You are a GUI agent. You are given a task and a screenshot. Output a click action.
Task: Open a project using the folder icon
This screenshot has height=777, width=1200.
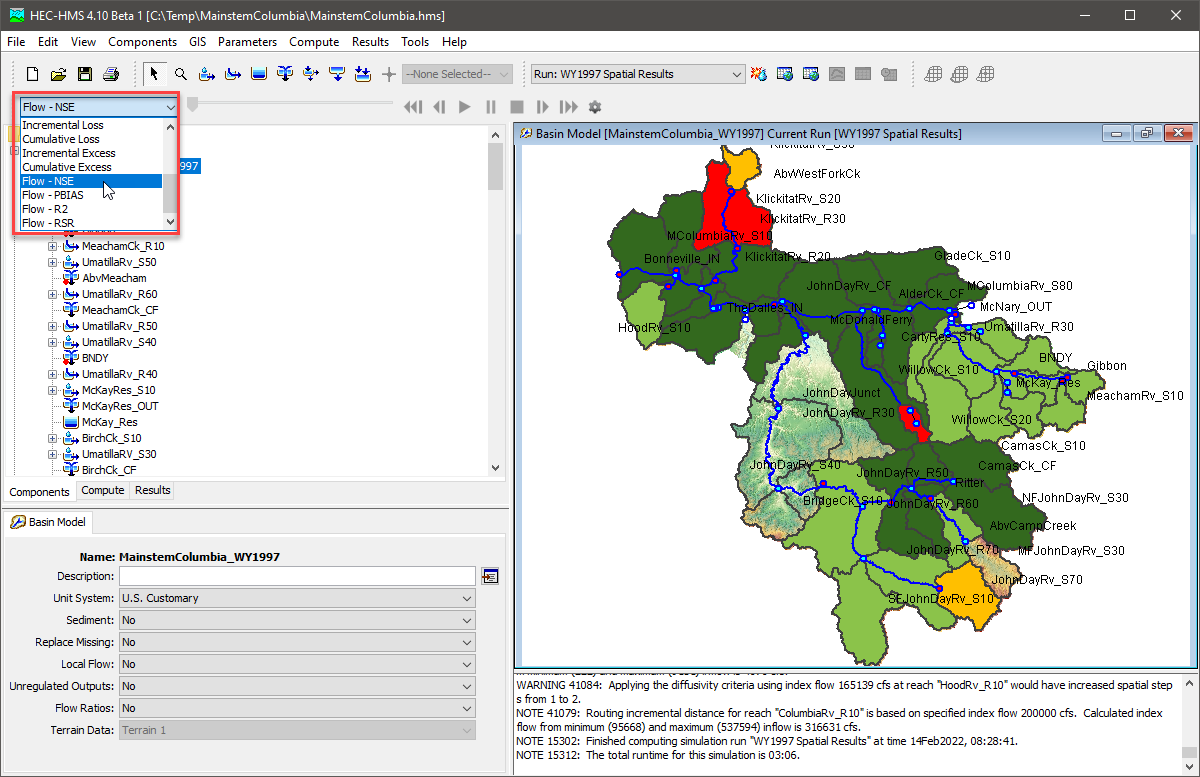pos(59,74)
